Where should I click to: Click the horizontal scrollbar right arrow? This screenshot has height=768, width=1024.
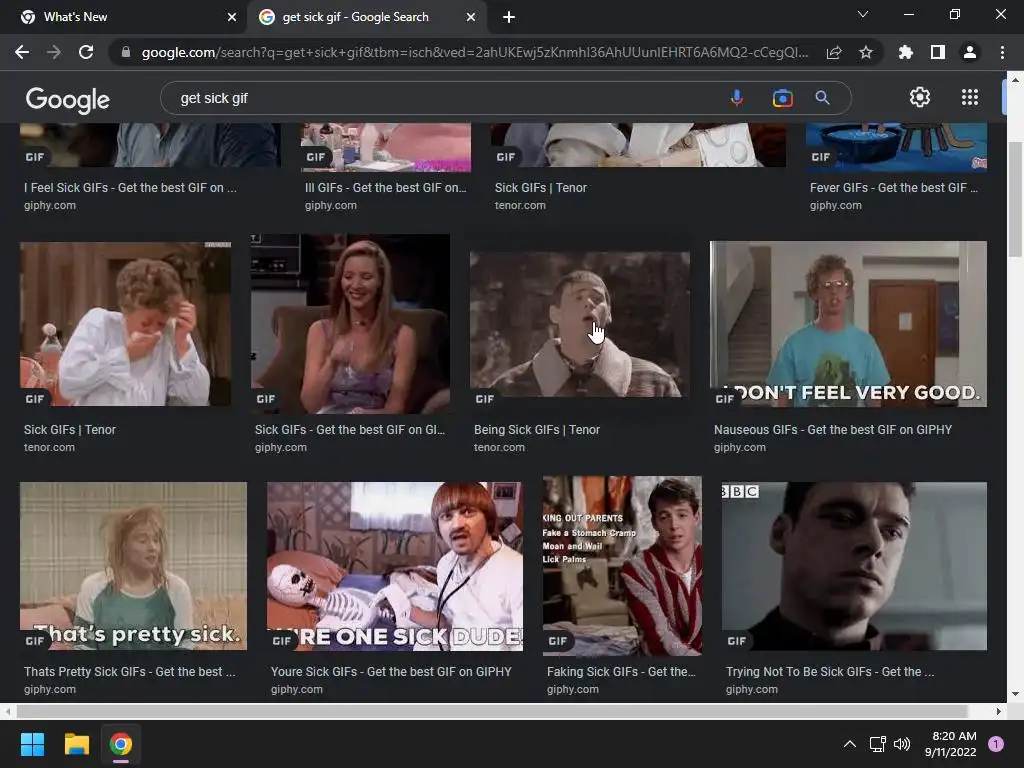pyautogui.click(x=999, y=711)
